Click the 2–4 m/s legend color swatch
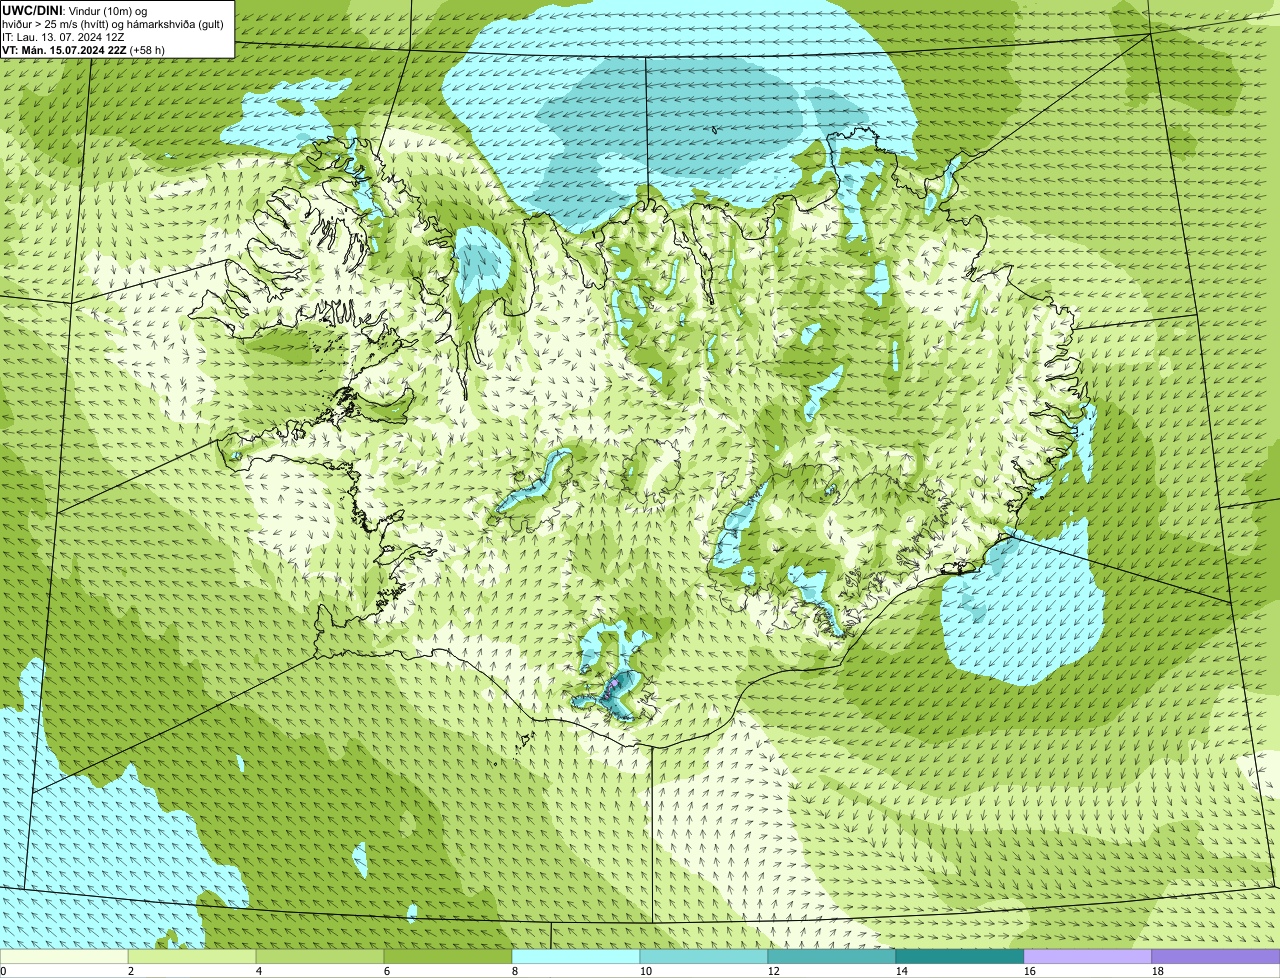1280x978 pixels. [192, 957]
